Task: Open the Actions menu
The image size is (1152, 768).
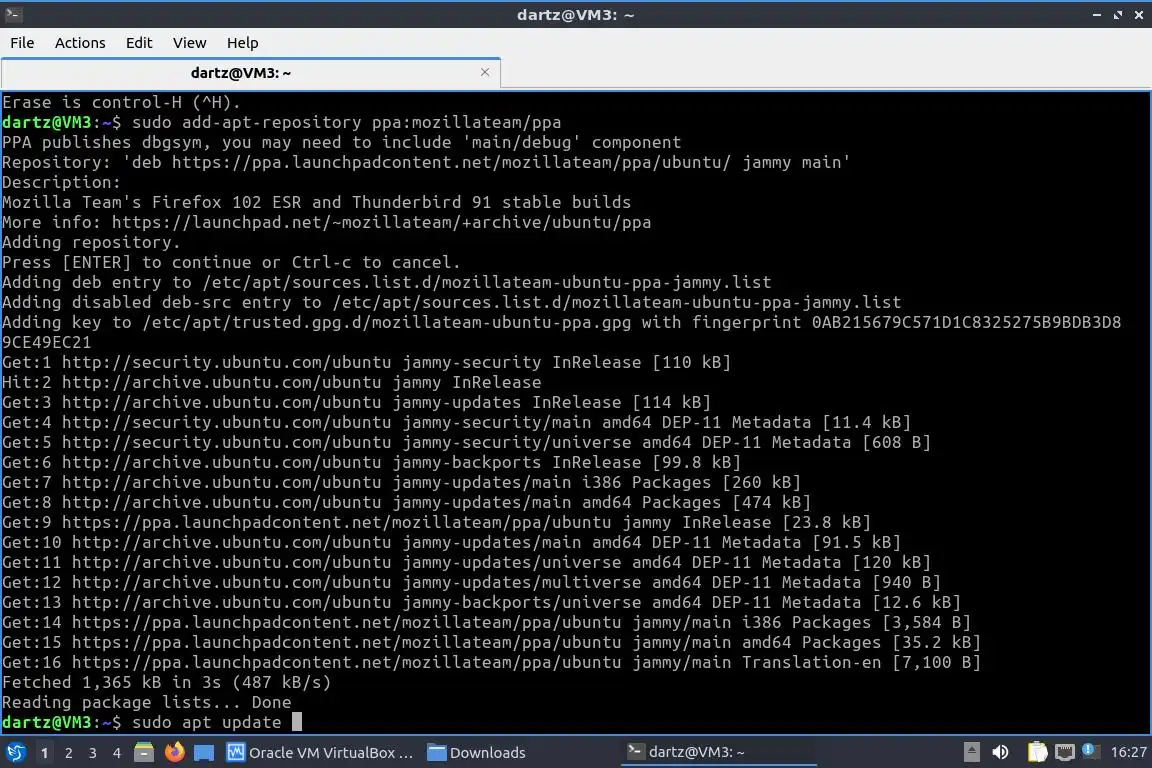Action: click(80, 43)
